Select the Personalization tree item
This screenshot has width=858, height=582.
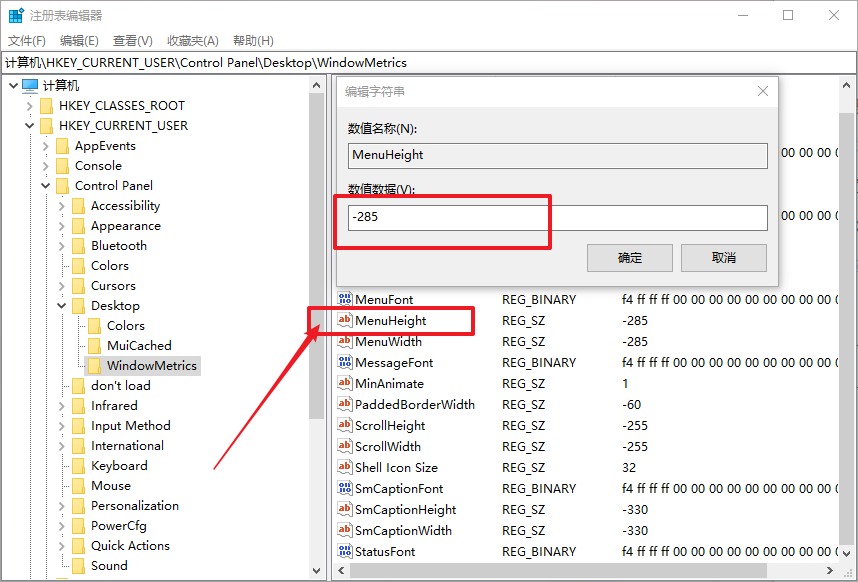pos(135,506)
